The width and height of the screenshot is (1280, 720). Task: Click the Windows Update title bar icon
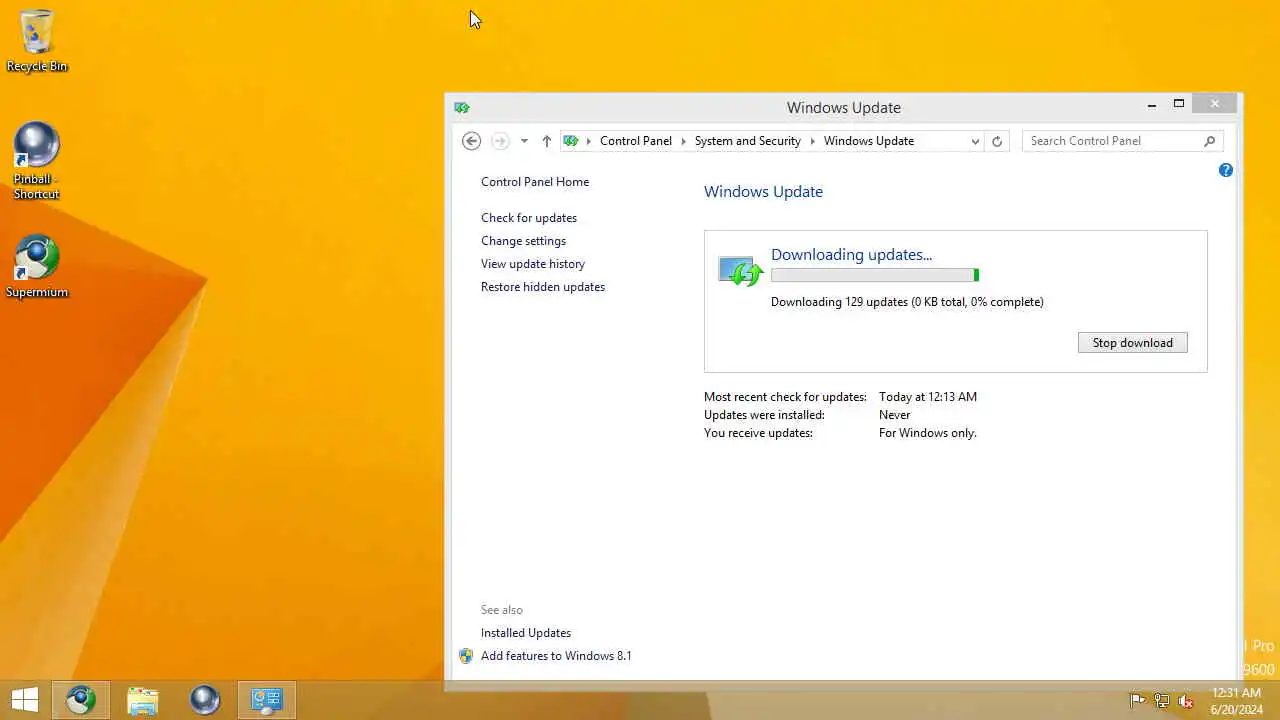pyautogui.click(x=461, y=107)
